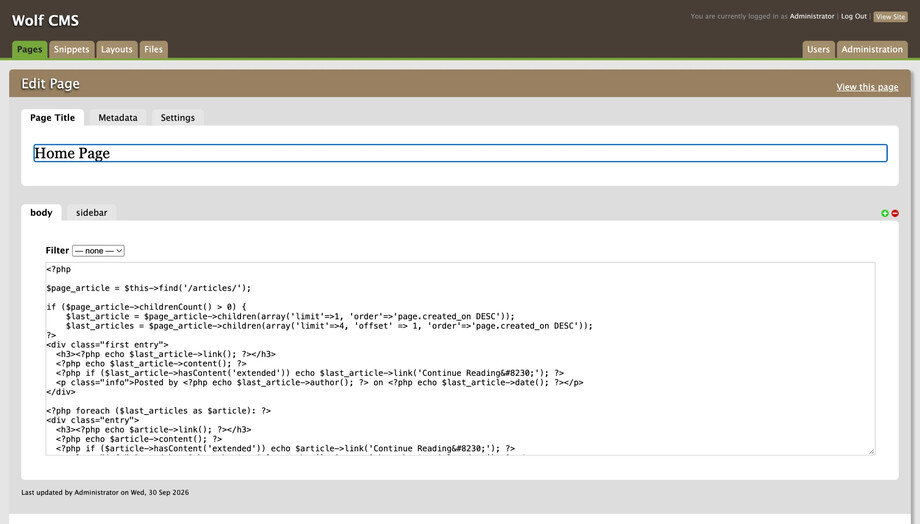Click the textarea resize handle corner

[871, 451]
